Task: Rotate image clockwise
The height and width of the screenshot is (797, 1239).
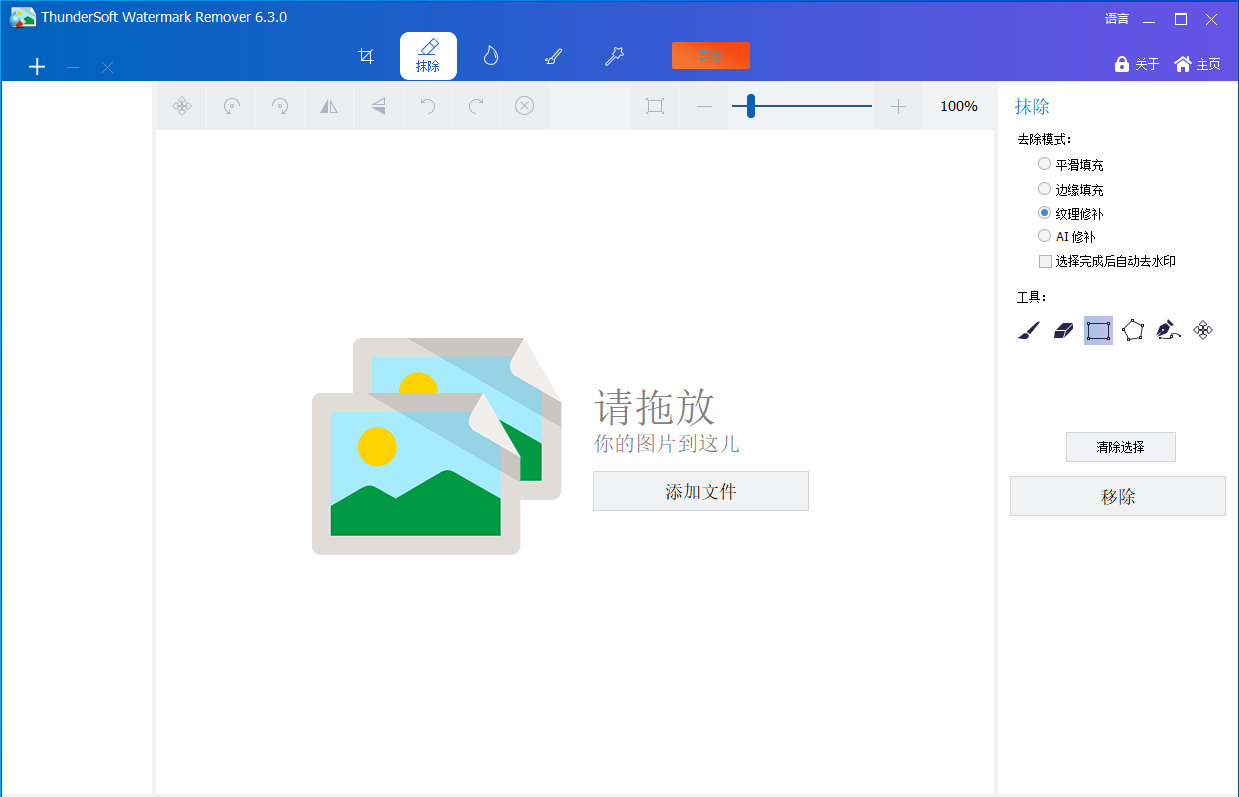Action: tap(280, 106)
